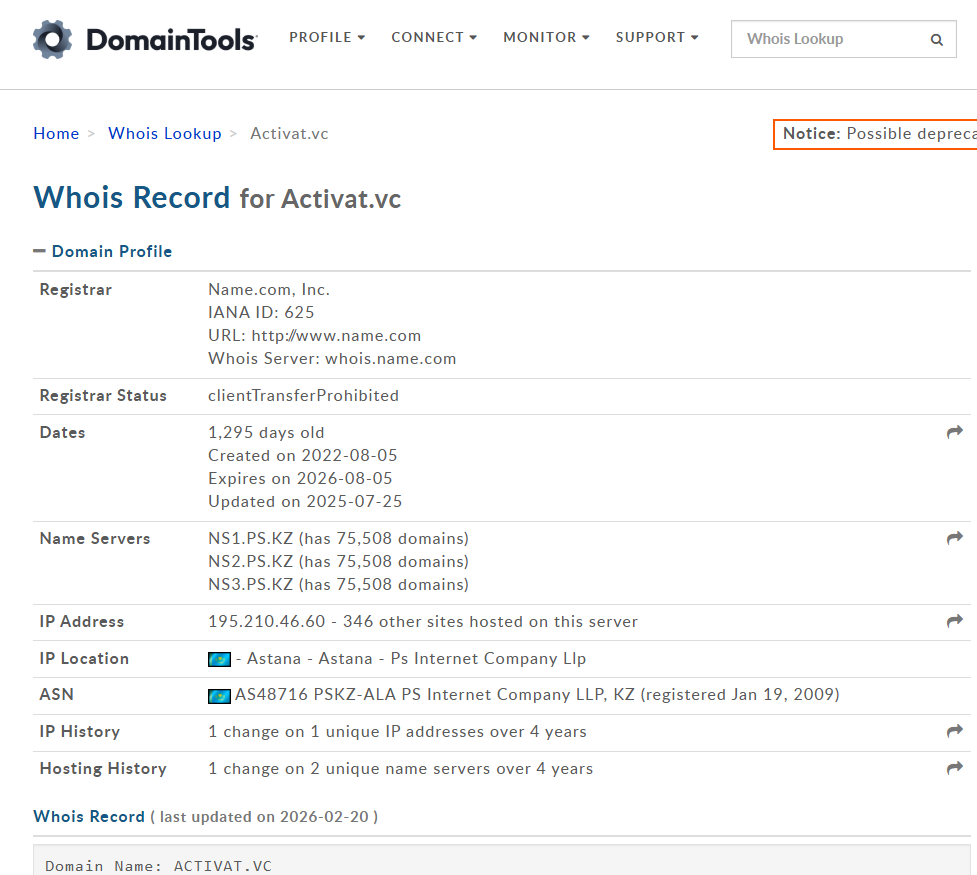This screenshot has width=977, height=875.
Task: Click the Kazakhstan flag in IP Location row
Action: coord(219,659)
